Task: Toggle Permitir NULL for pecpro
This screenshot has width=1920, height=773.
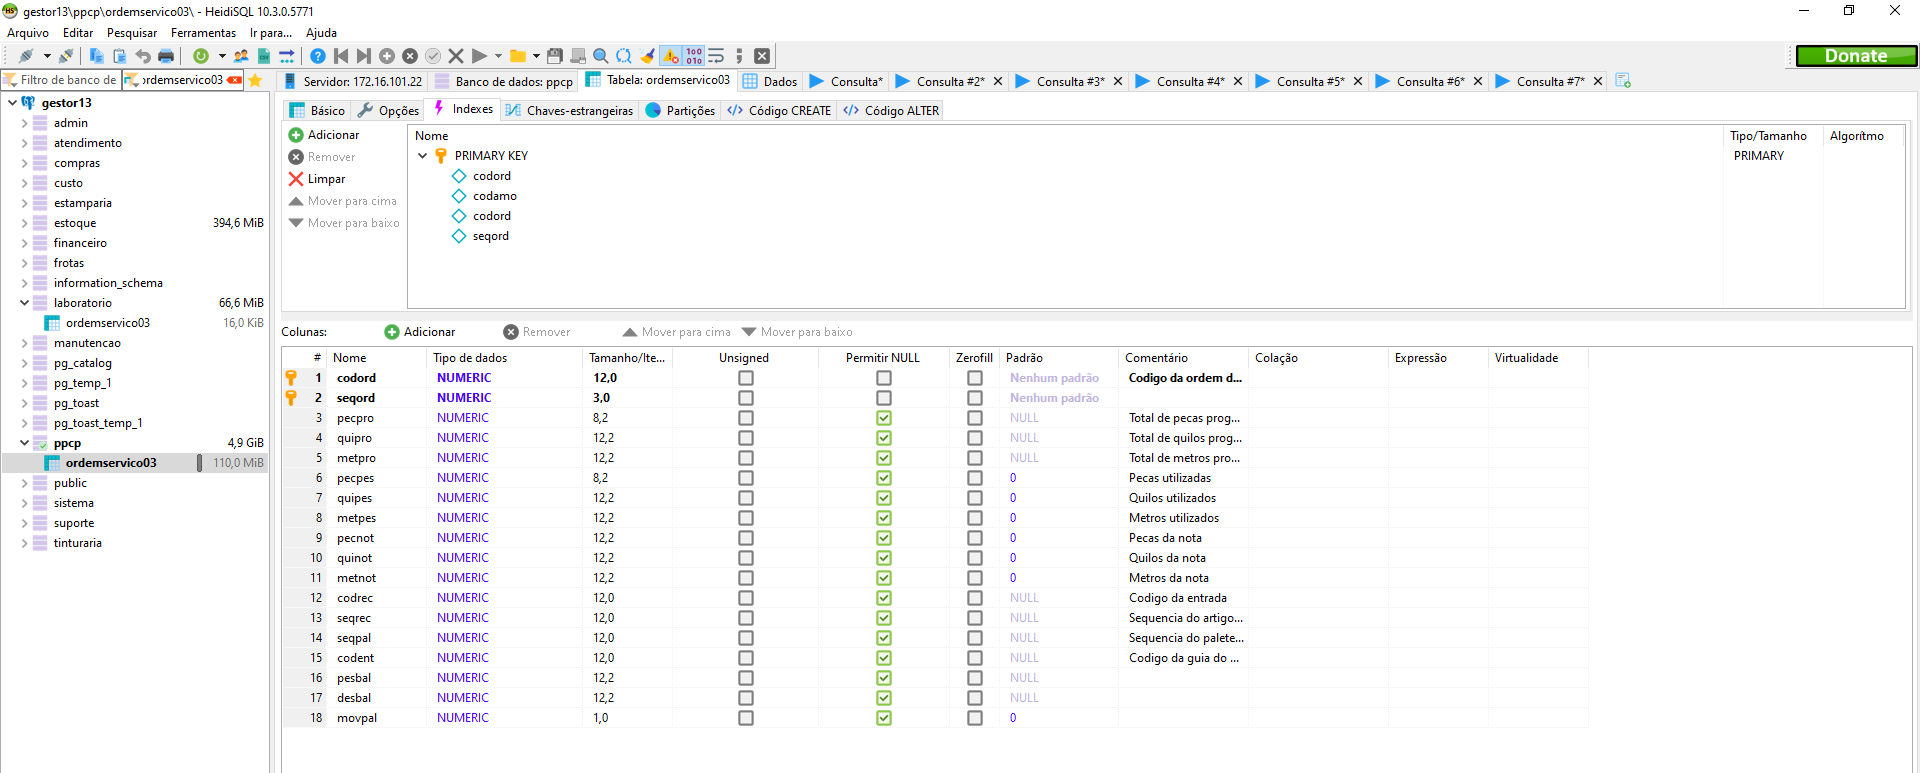Action: (x=883, y=418)
